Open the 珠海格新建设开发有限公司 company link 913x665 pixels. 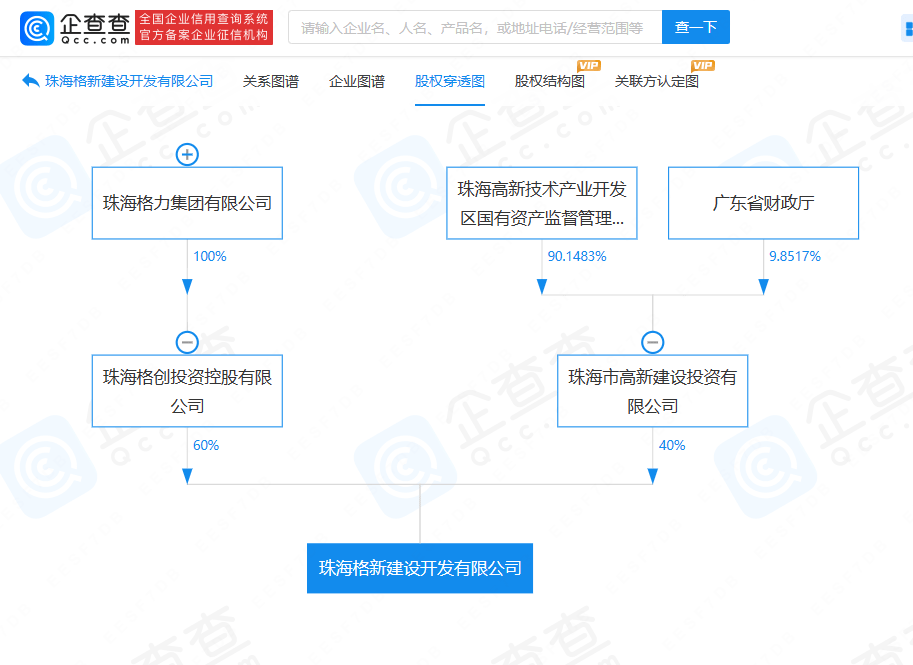tap(129, 82)
